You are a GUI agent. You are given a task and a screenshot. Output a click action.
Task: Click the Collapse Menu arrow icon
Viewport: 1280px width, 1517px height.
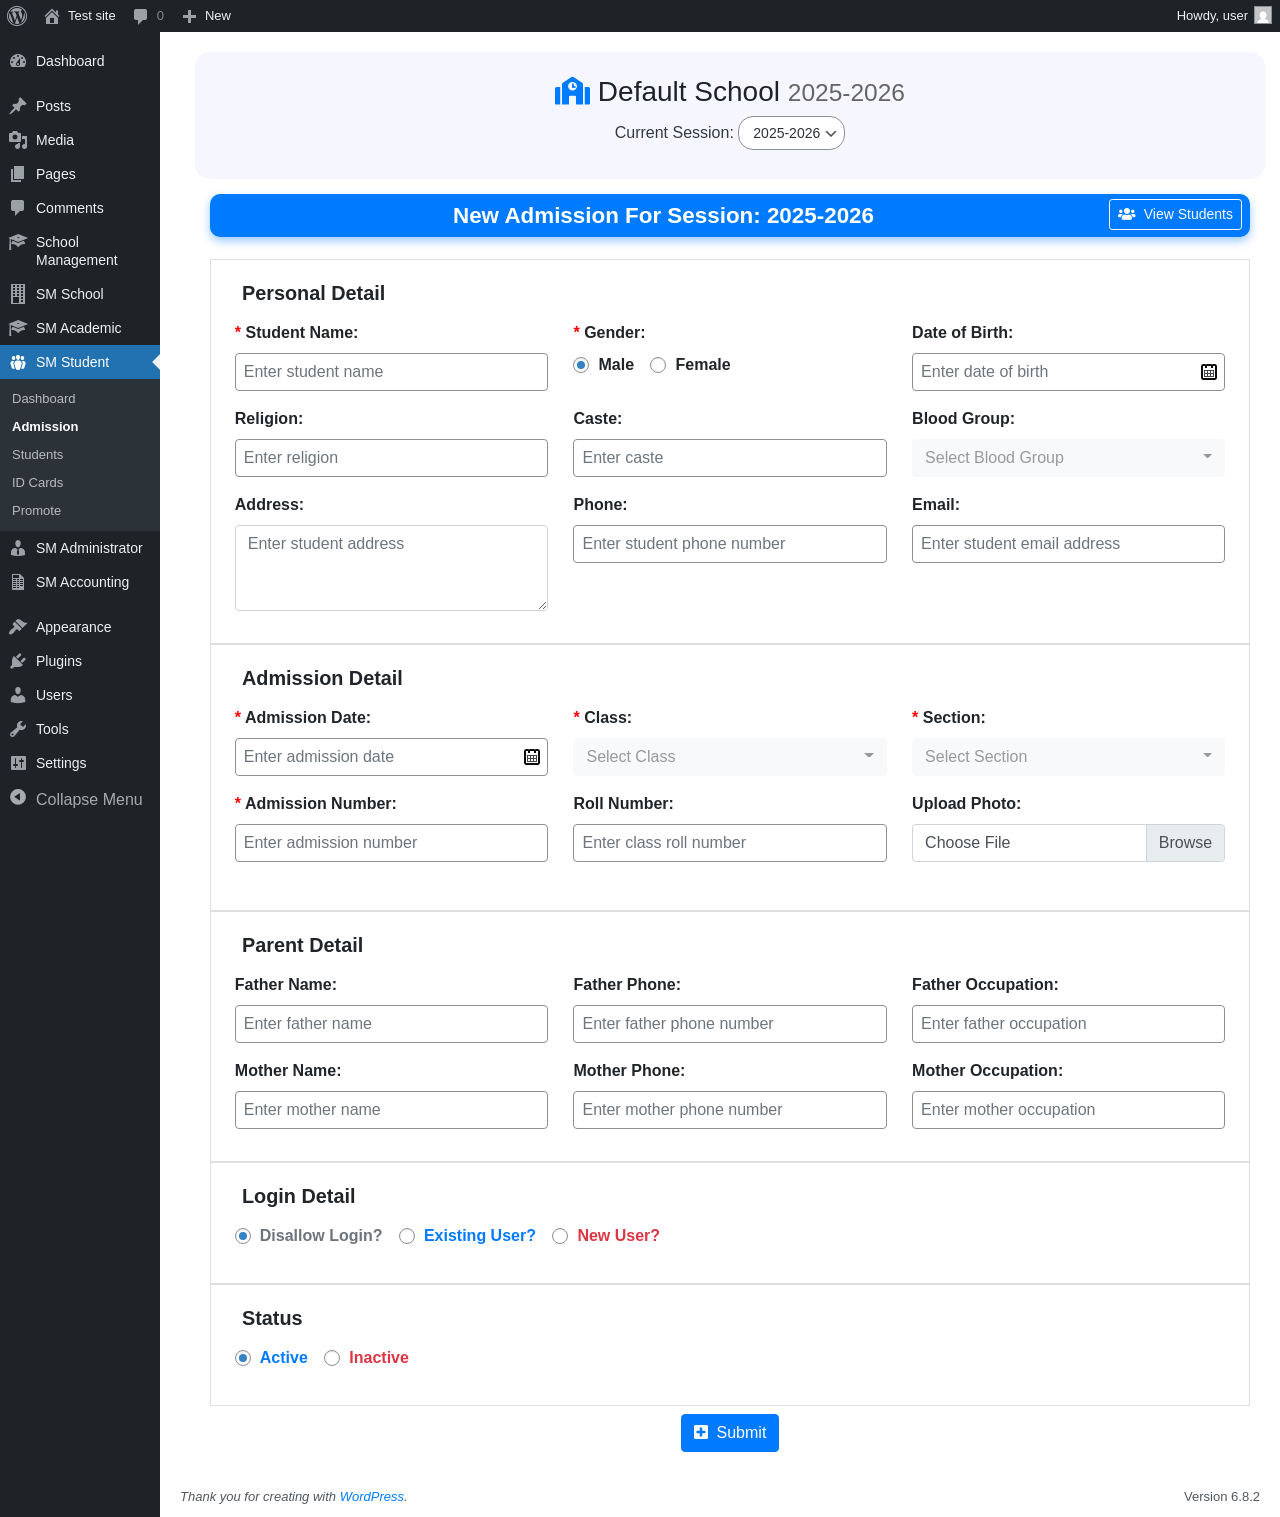pyautogui.click(x=18, y=798)
